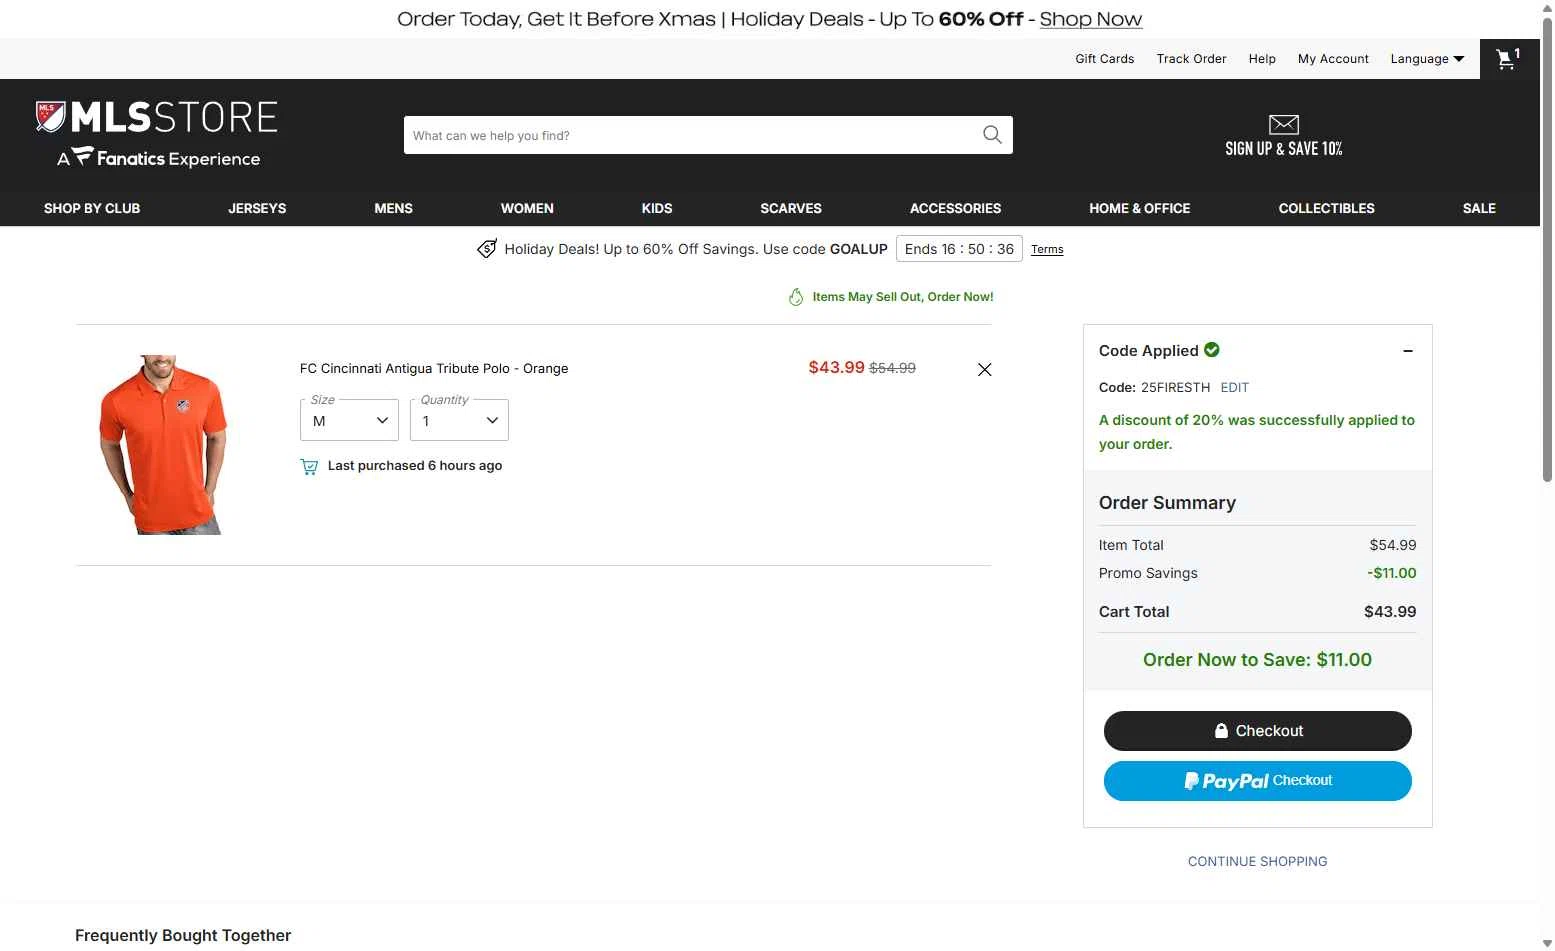Open the Collectibles menu
This screenshot has height=951, width=1555.
tap(1326, 208)
